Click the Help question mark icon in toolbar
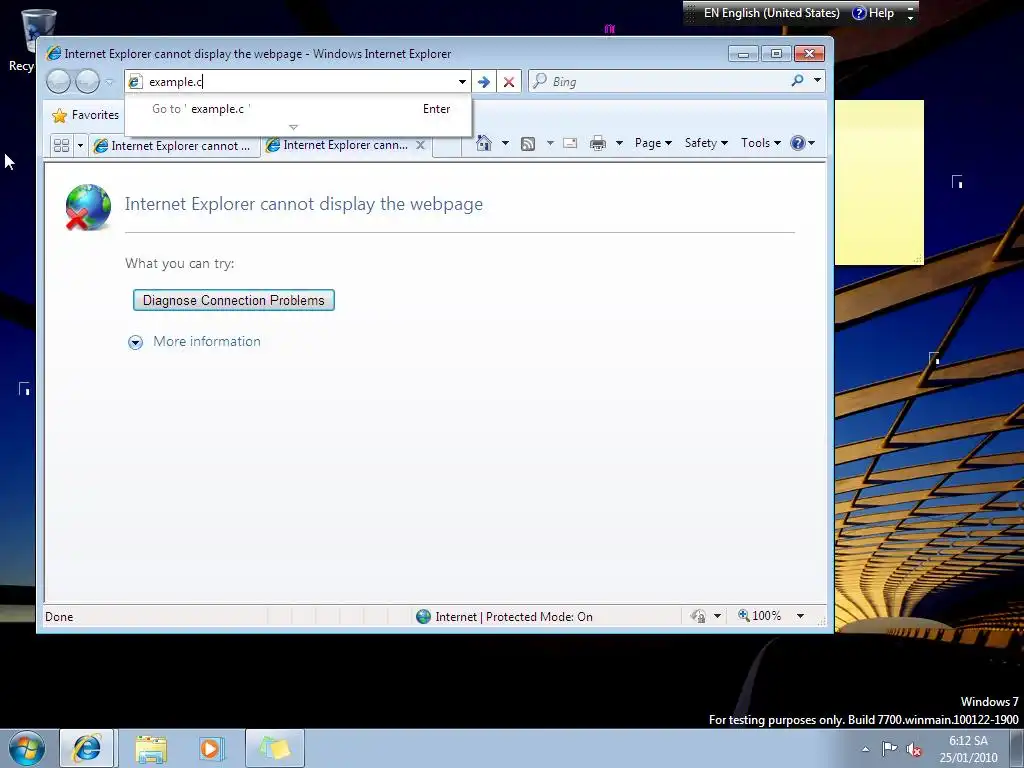This screenshot has width=1024, height=768. coord(798,143)
